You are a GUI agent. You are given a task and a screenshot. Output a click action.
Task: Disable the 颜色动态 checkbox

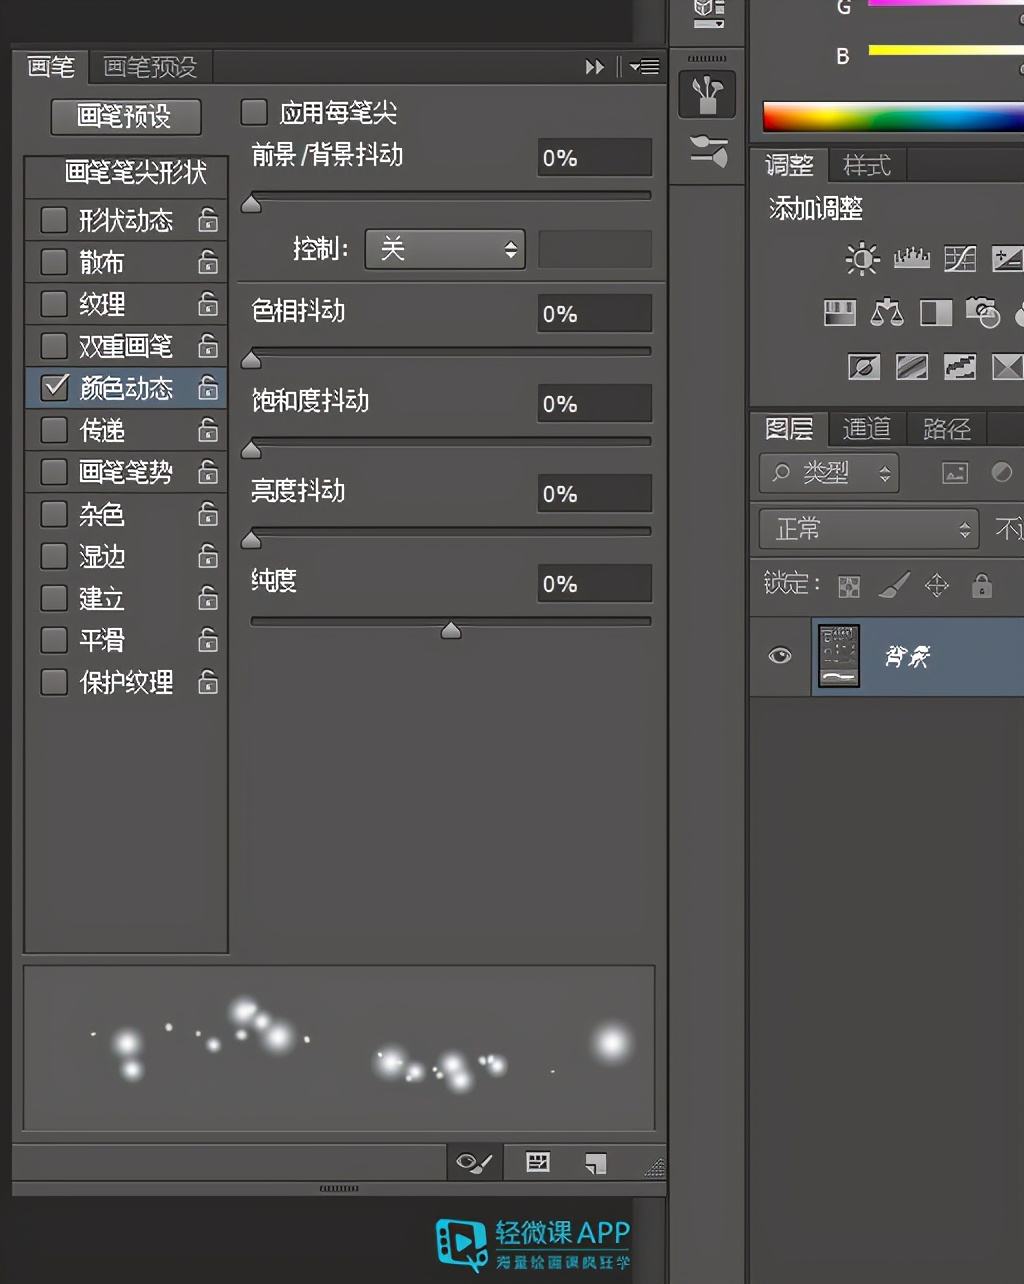pos(53,388)
